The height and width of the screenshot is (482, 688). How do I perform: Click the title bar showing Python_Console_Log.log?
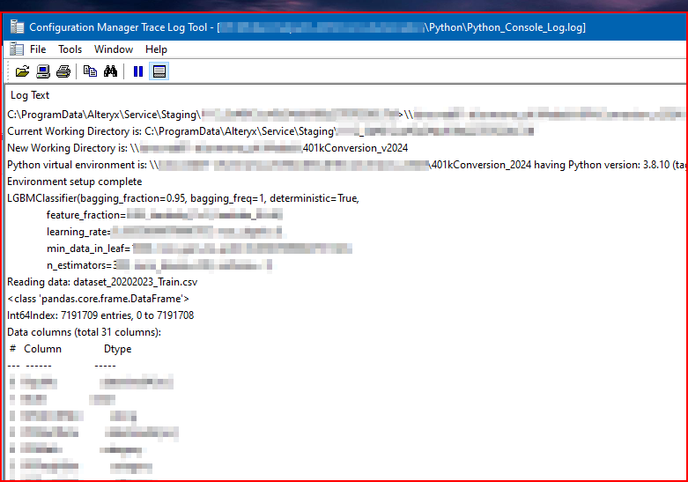click(x=345, y=27)
